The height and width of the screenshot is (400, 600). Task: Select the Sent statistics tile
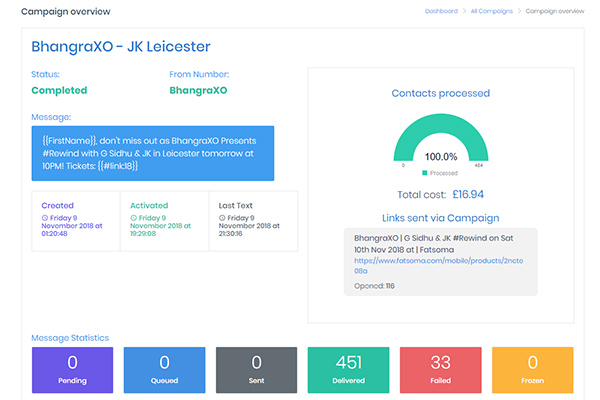click(x=256, y=369)
